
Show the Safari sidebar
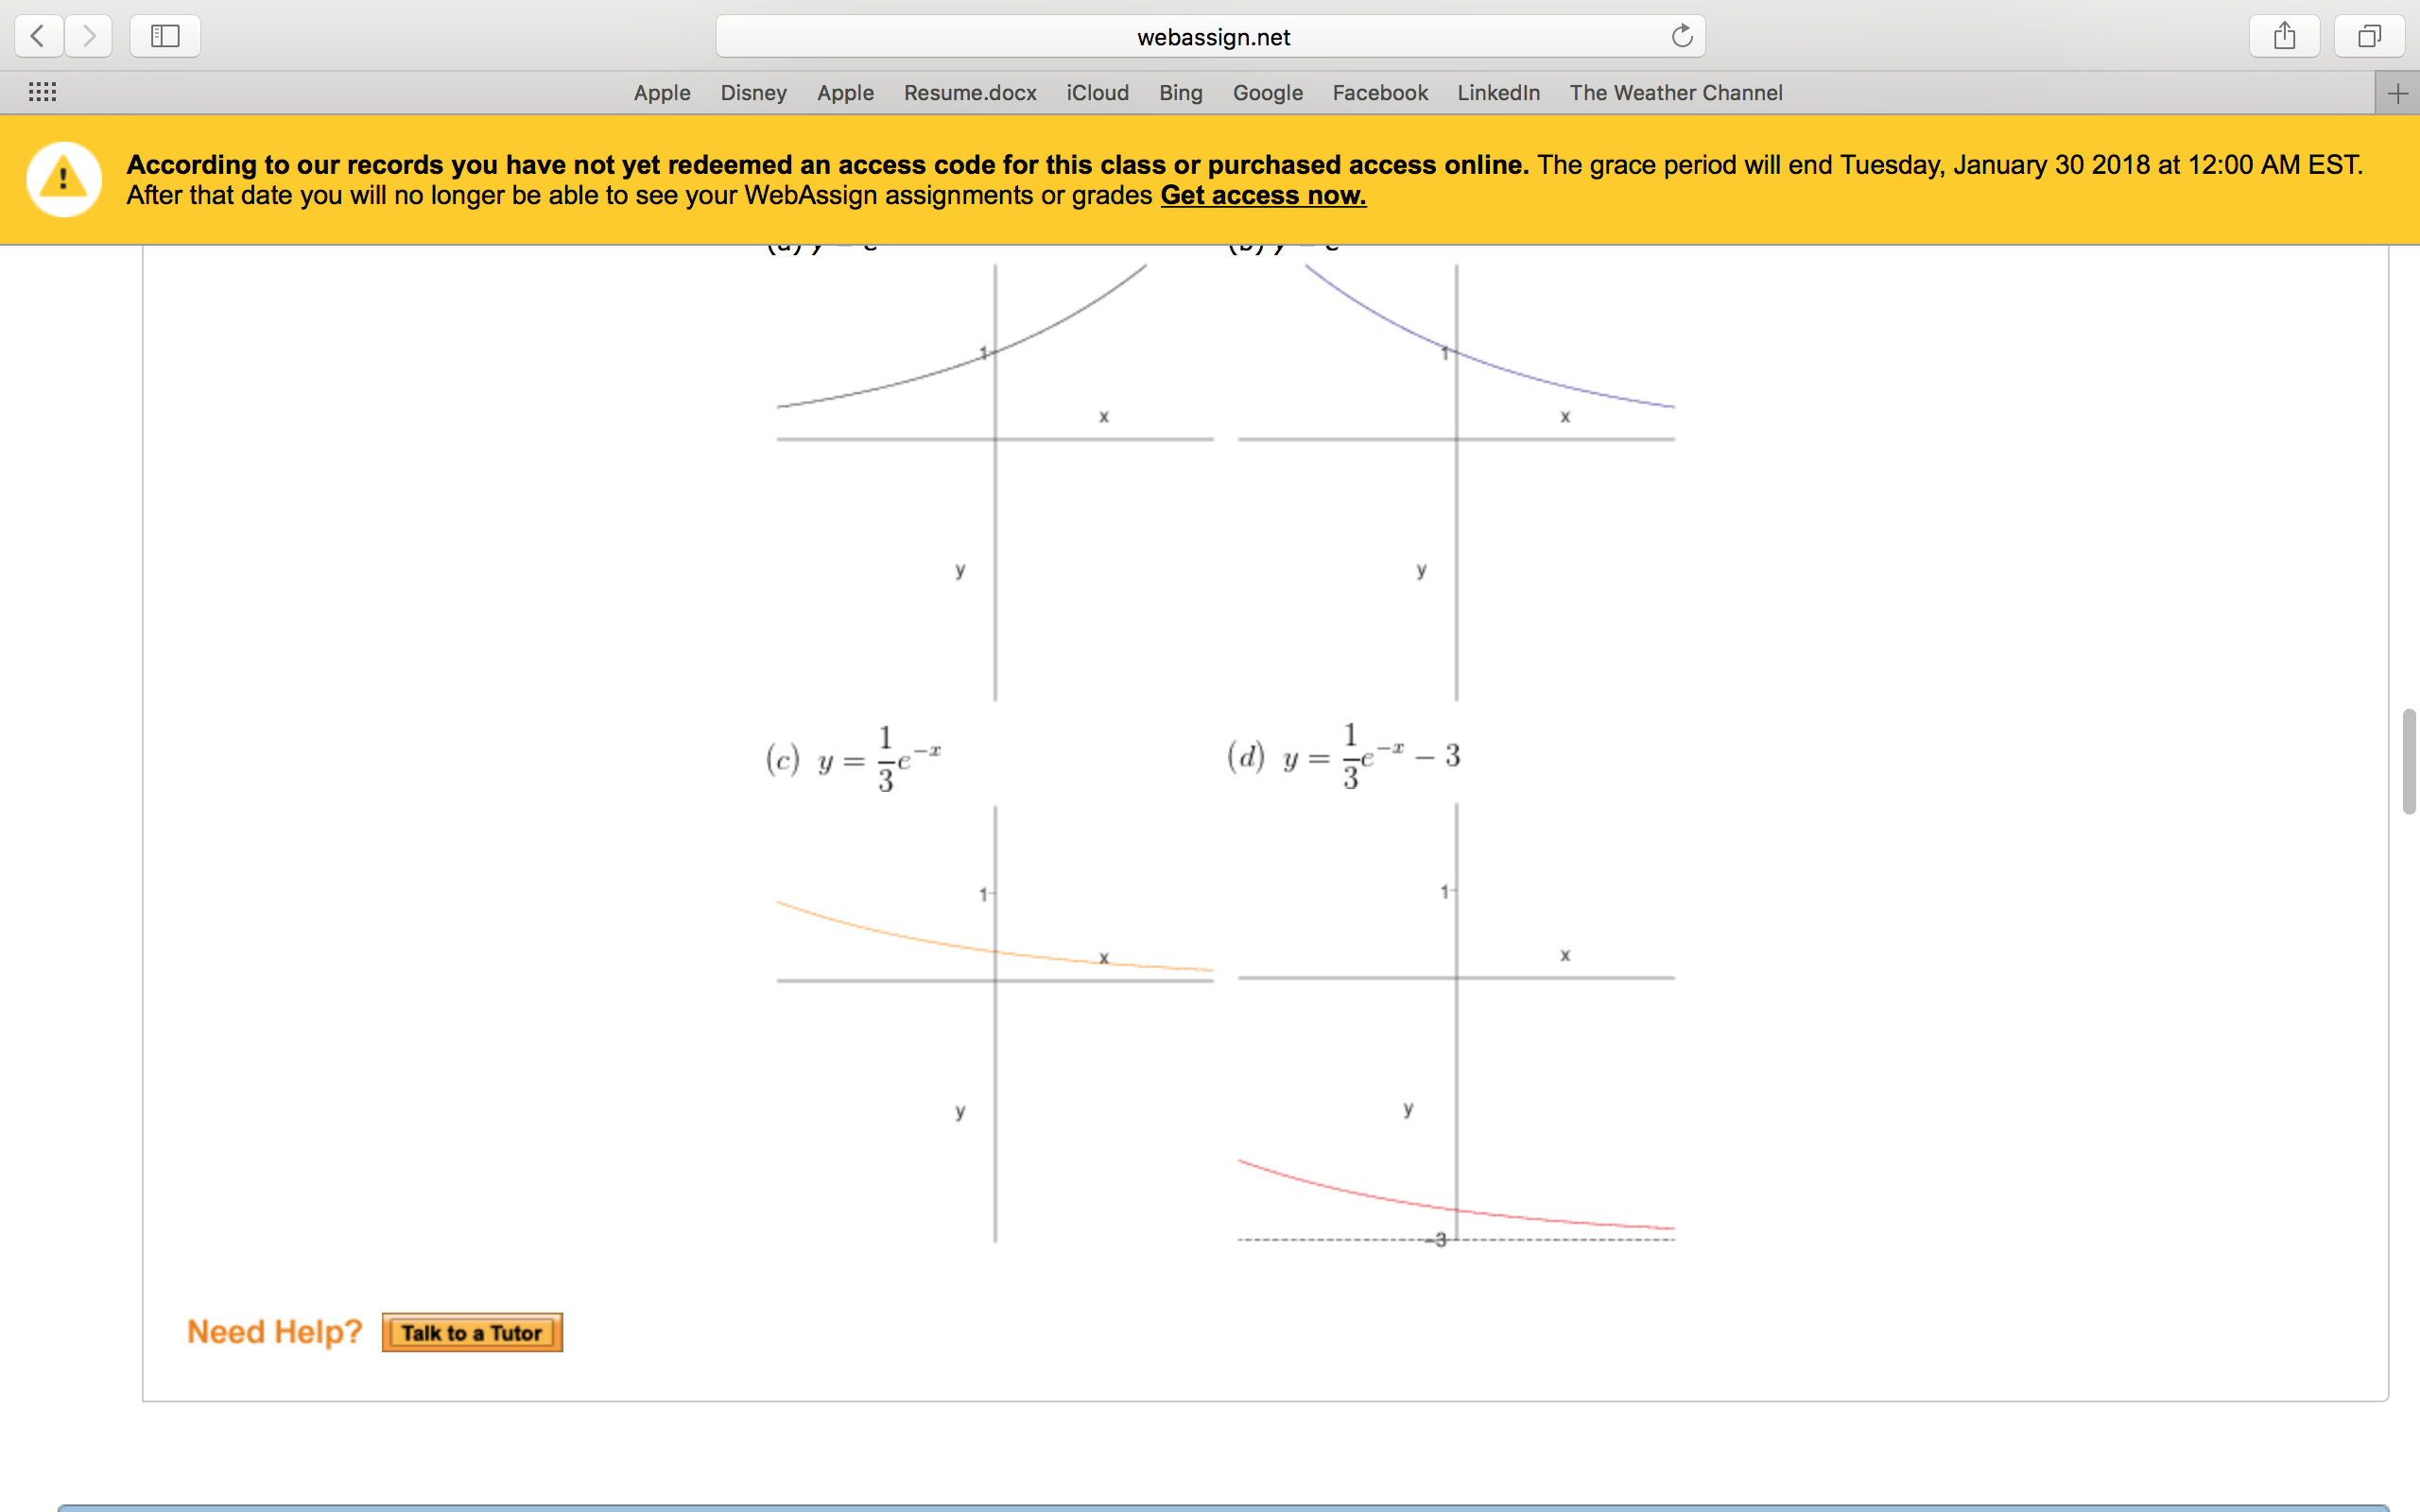tap(165, 37)
